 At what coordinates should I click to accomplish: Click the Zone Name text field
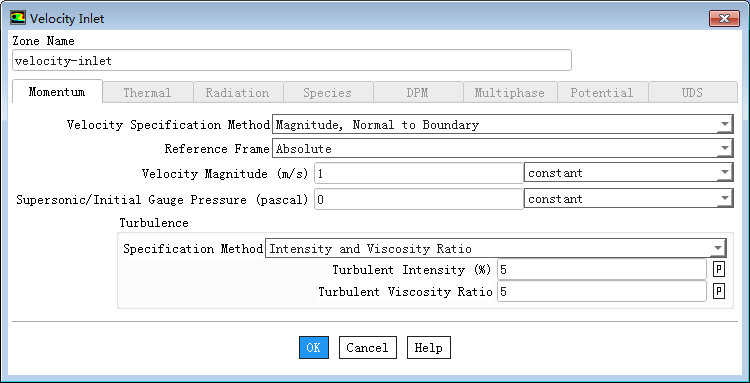(x=292, y=61)
